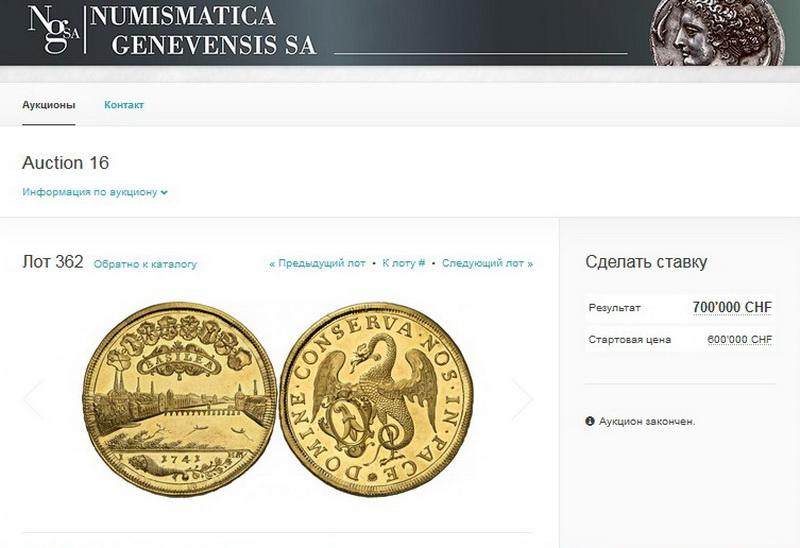Click 'К лоту #' jump link
Screen dimensions: 800x548
coord(404,263)
